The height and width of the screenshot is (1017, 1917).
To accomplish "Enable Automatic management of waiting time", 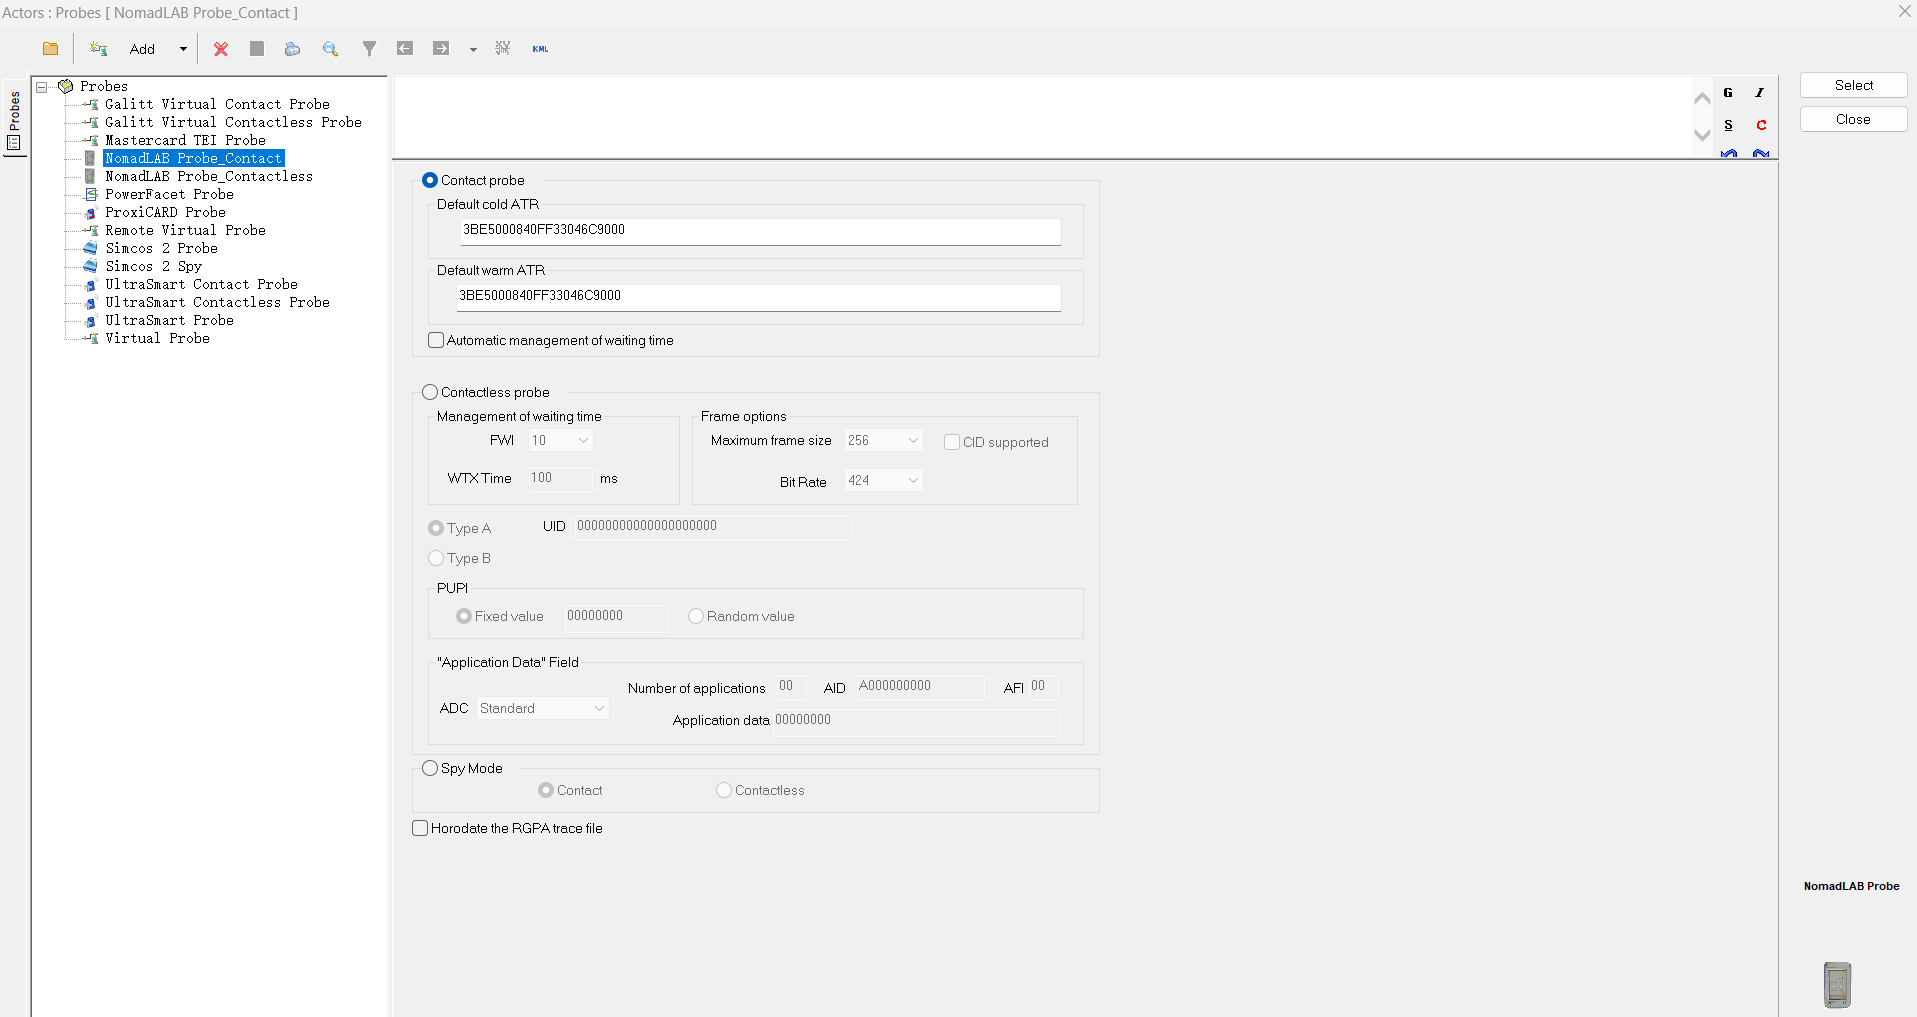I will 436,341.
